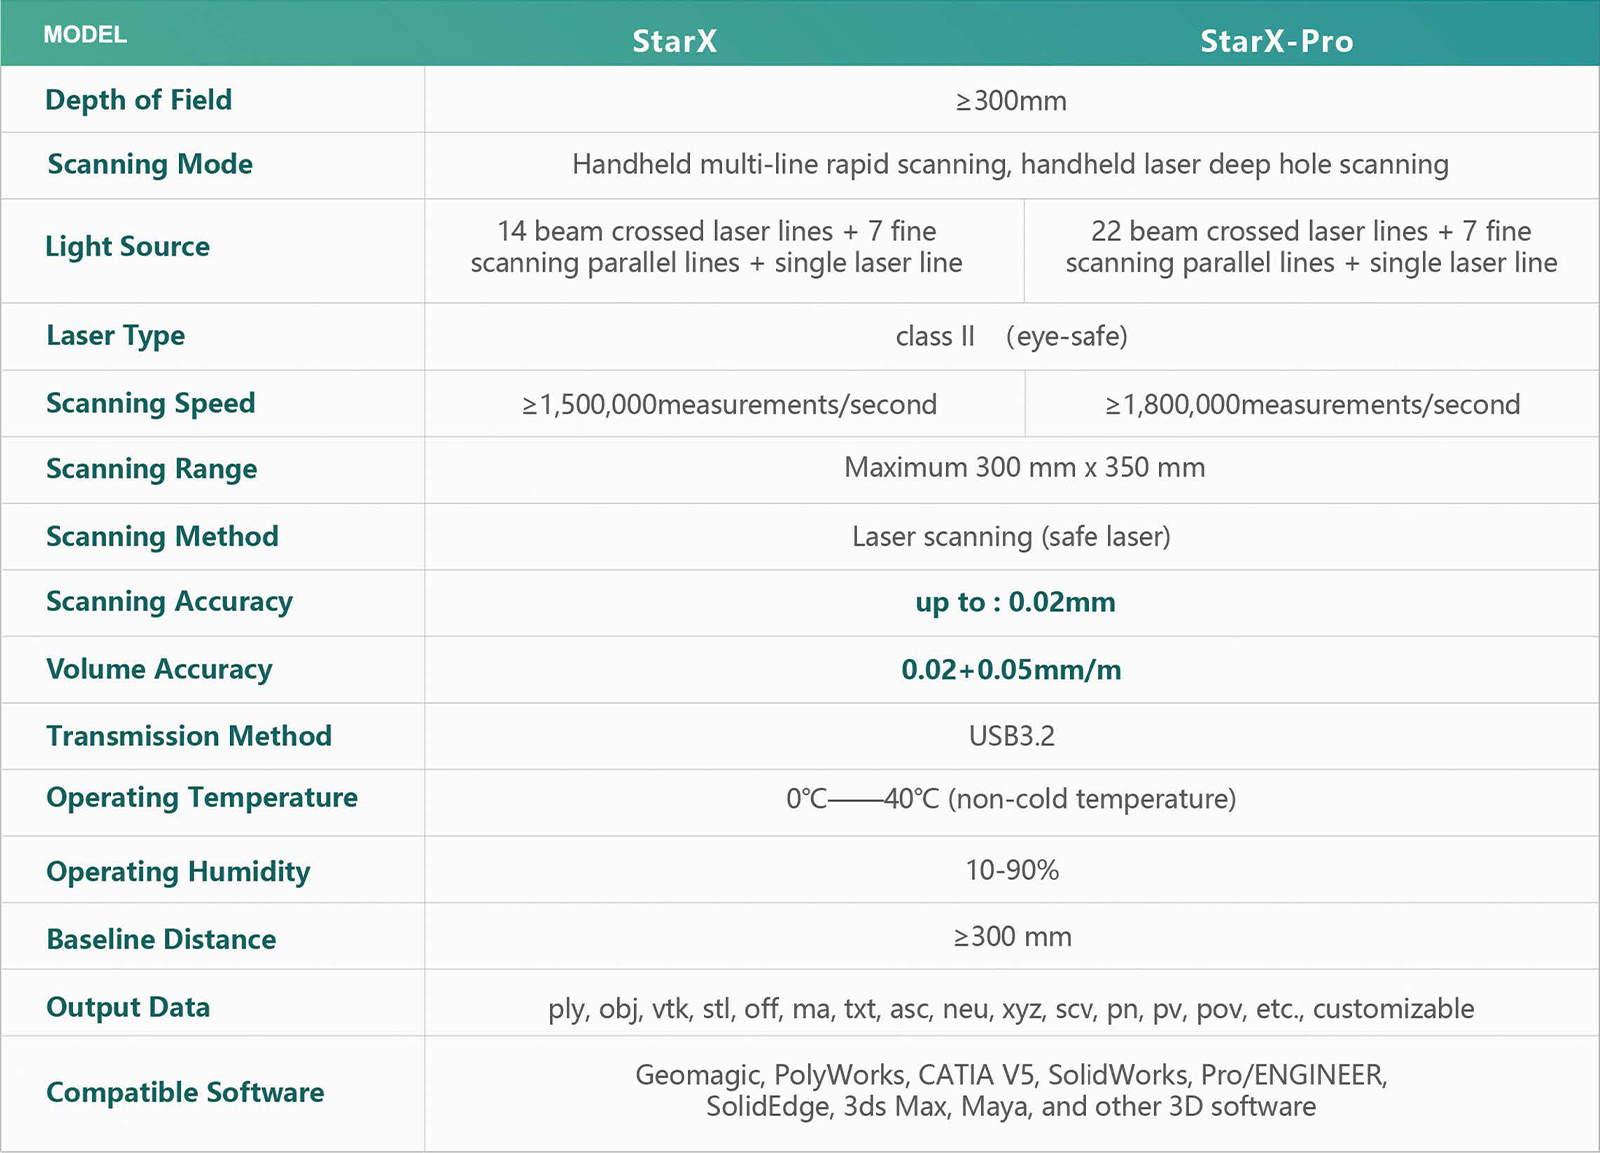This screenshot has width=1600, height=1153.
Task: Select the Compatible Software value cell
Action: click(1011, 1093)
